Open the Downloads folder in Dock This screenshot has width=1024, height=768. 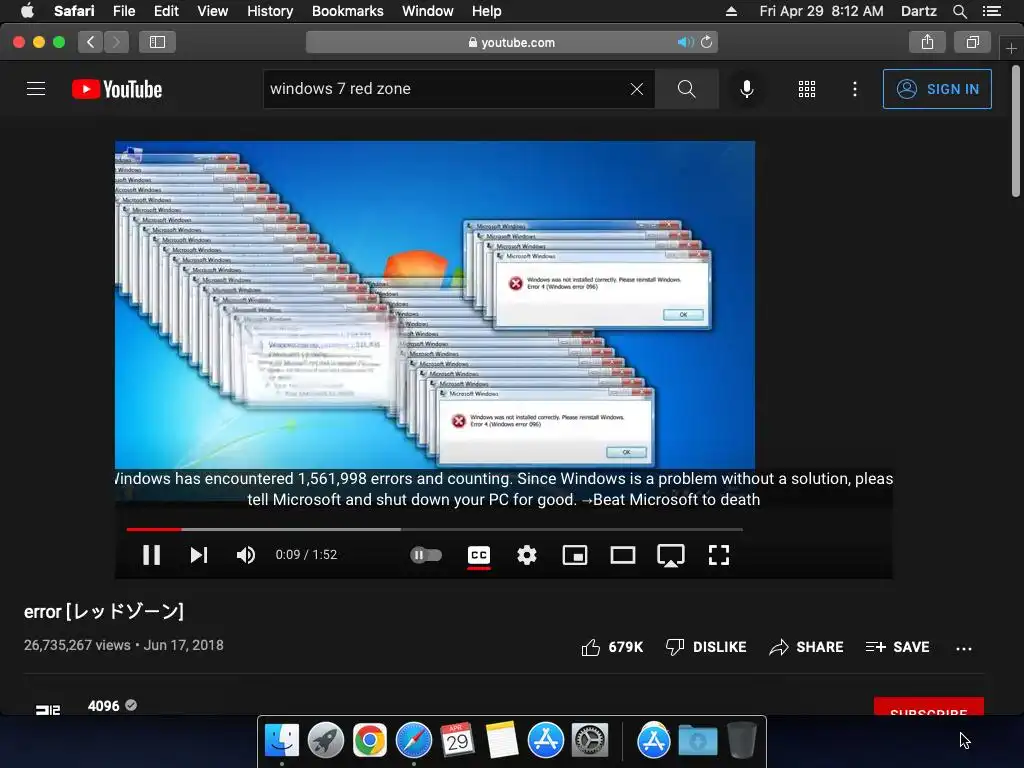(x=697, y=741)
